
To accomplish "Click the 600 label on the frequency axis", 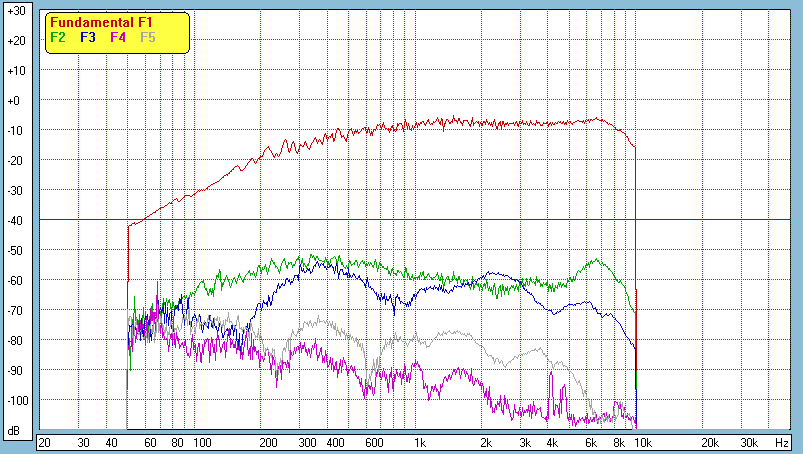I will point(374,441).
